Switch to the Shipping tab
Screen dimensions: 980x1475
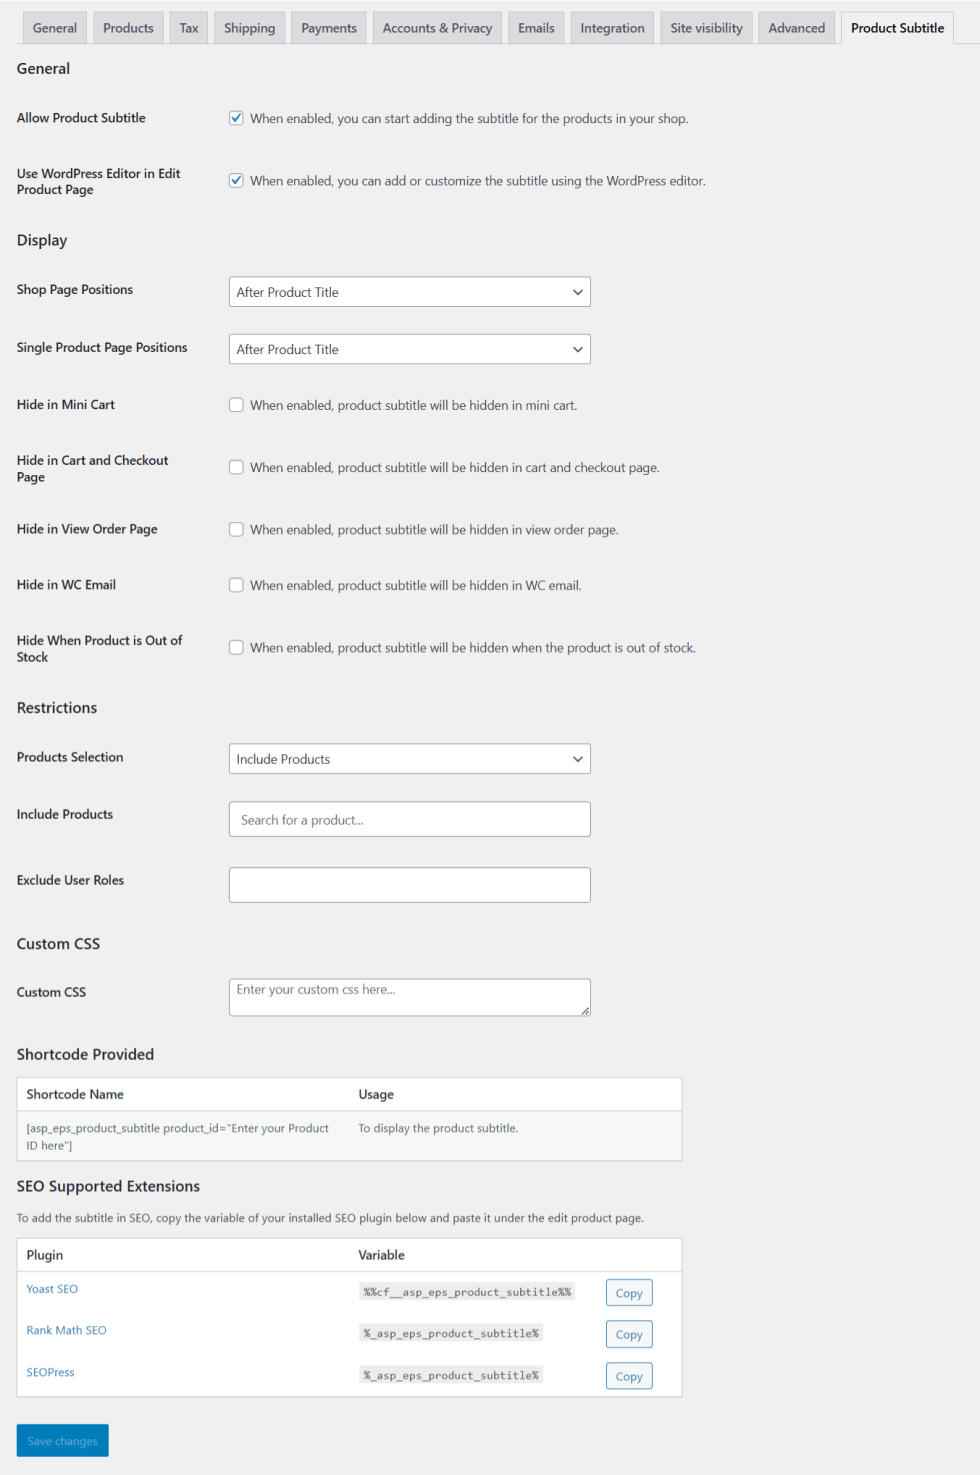click(x=249, y=28)
